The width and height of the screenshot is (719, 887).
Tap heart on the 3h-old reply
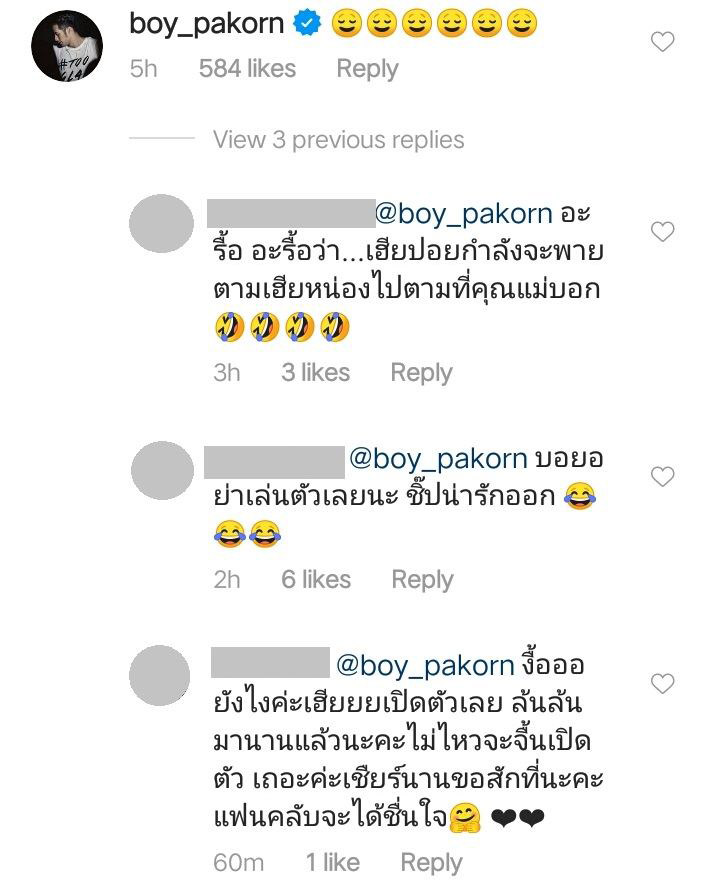662,232
